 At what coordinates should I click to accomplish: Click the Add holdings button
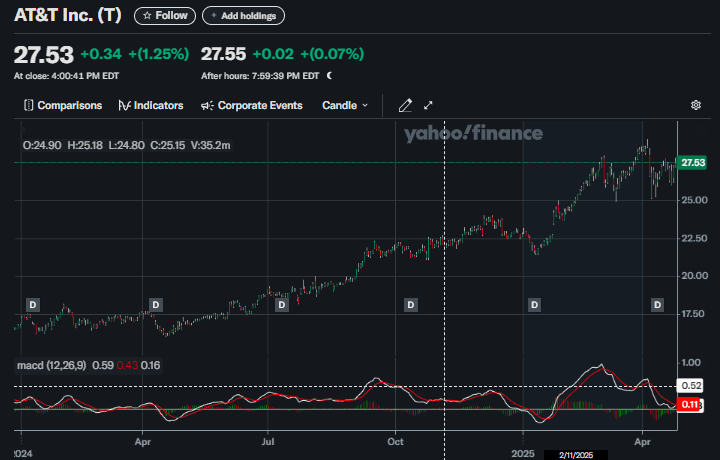pyautogui.click(x=243, y=16)
